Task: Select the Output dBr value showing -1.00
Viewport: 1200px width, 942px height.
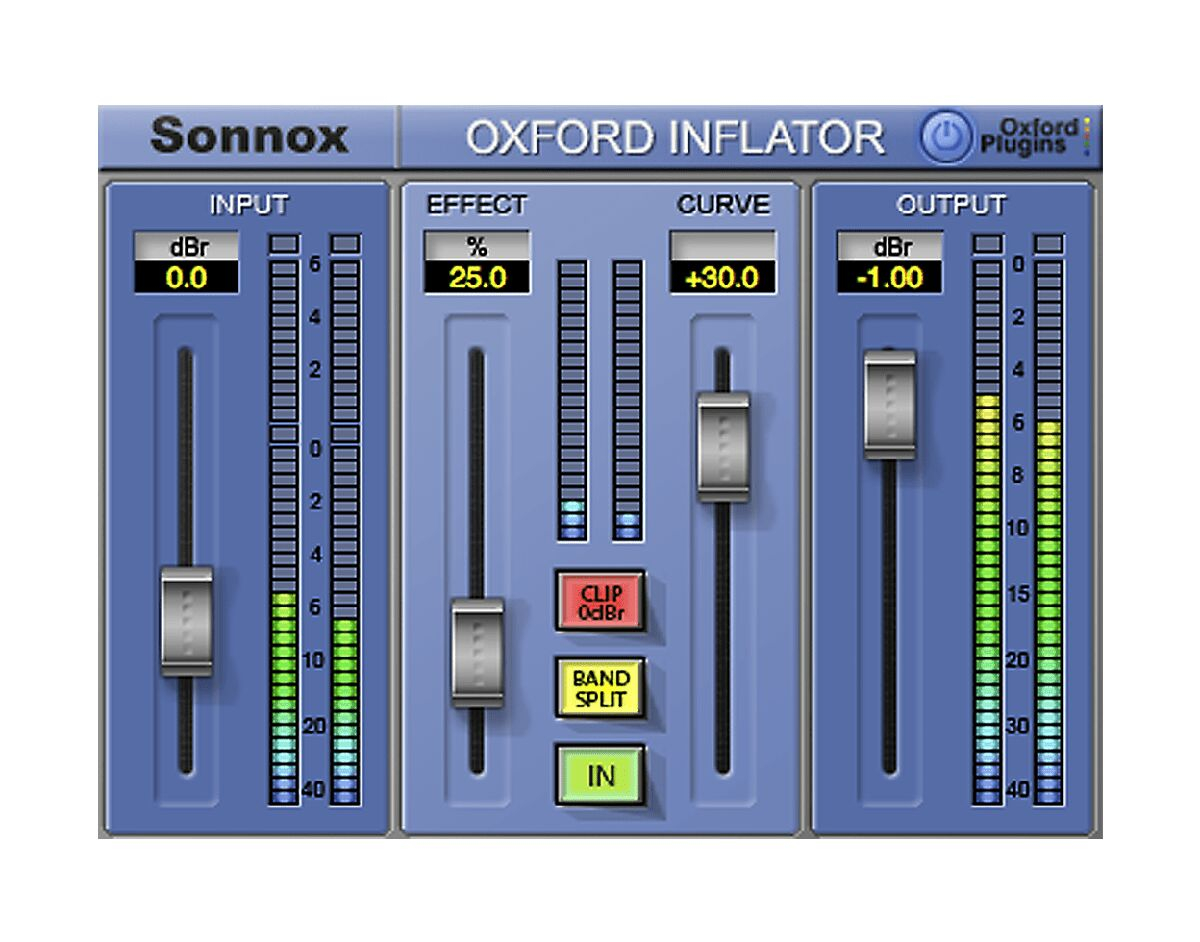Action: pyautogui.click(x=890, y=278)
